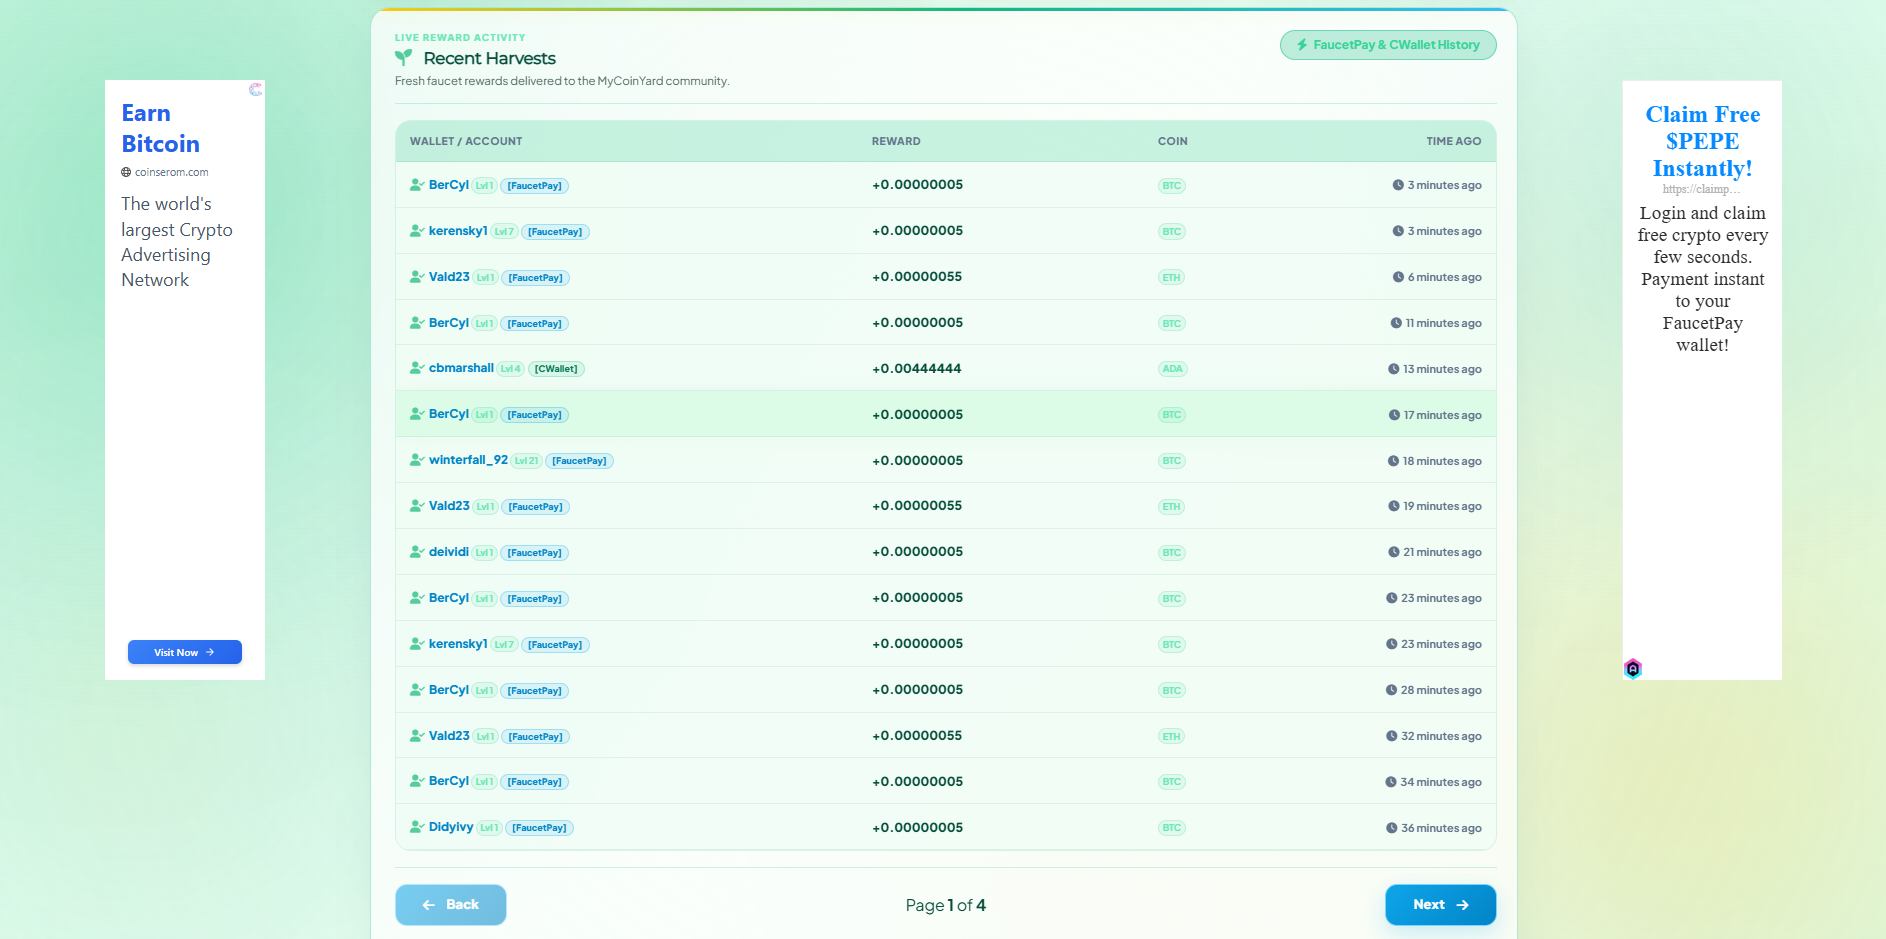Open delvidi account link
1886x939 pixels.
449,552
